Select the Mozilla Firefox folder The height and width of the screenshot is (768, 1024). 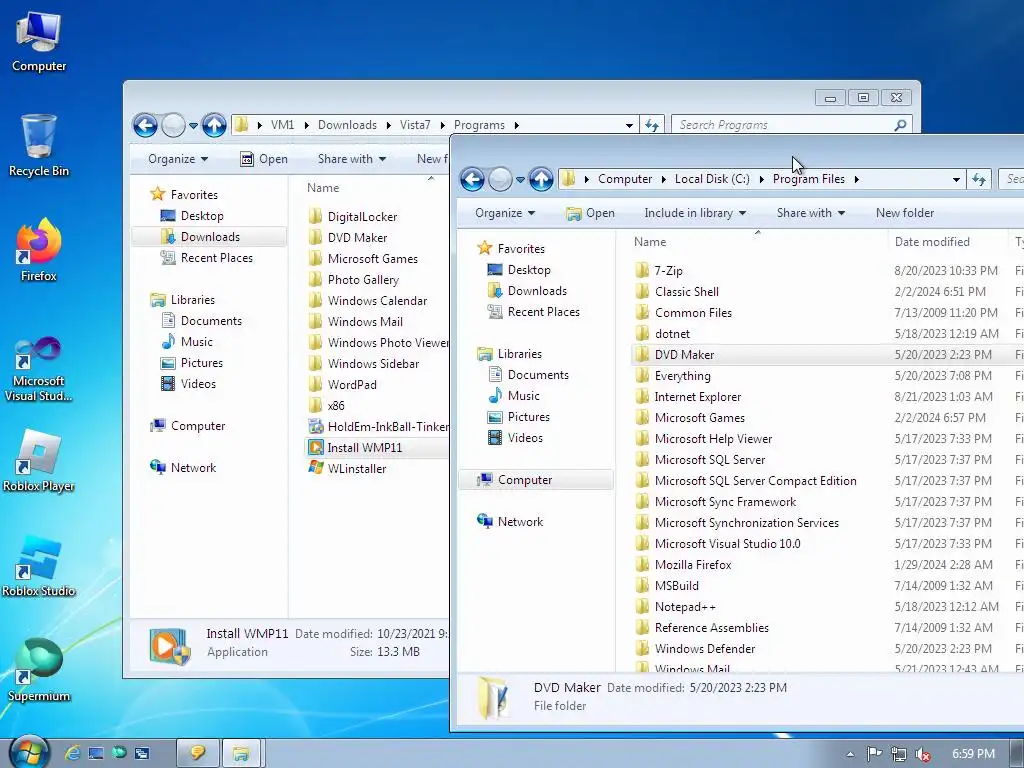[x=692, y=565]
